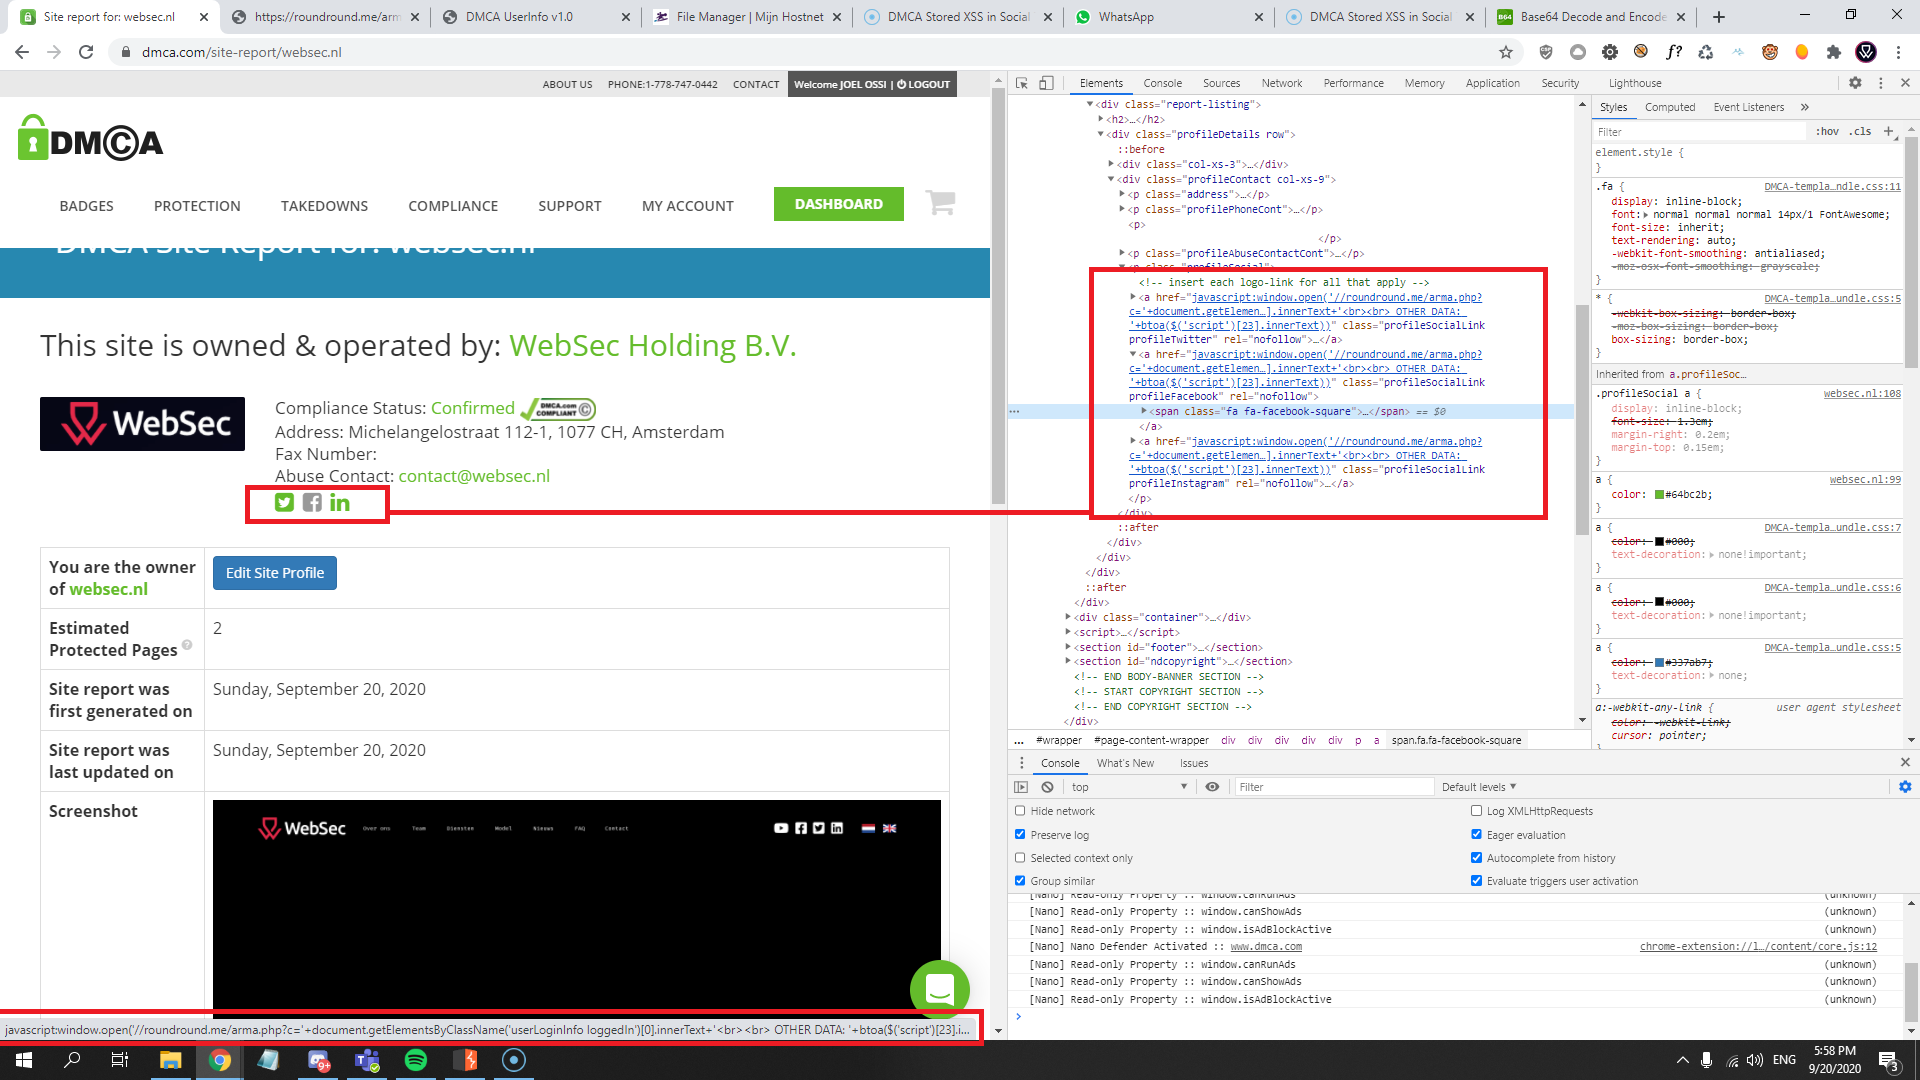Show the console sidebar icon

(1021, 787)
